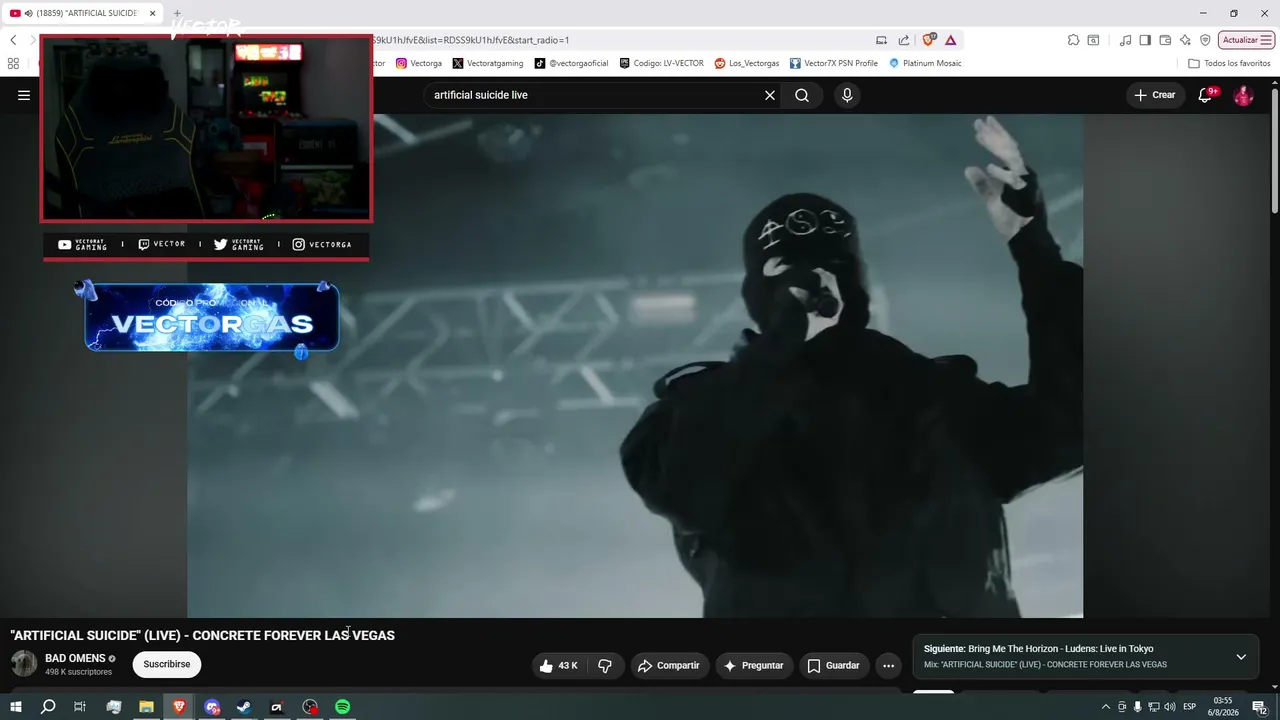Open Windows taskbar search
This screenshot has width=1280, height=720.
point(48,707)
